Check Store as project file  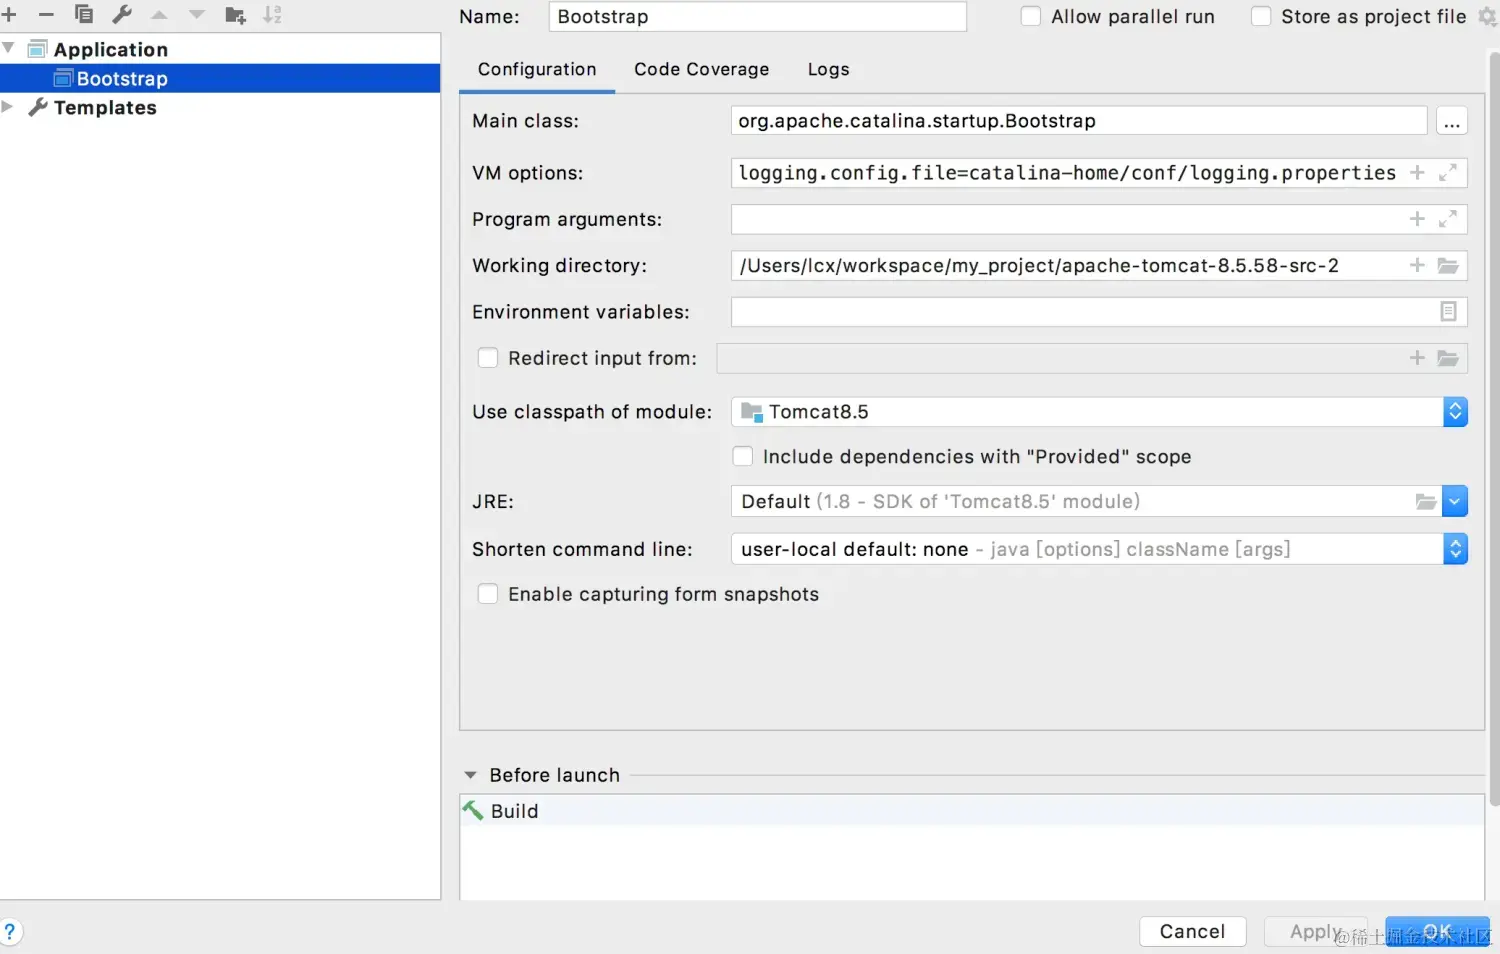point(1261,16)
